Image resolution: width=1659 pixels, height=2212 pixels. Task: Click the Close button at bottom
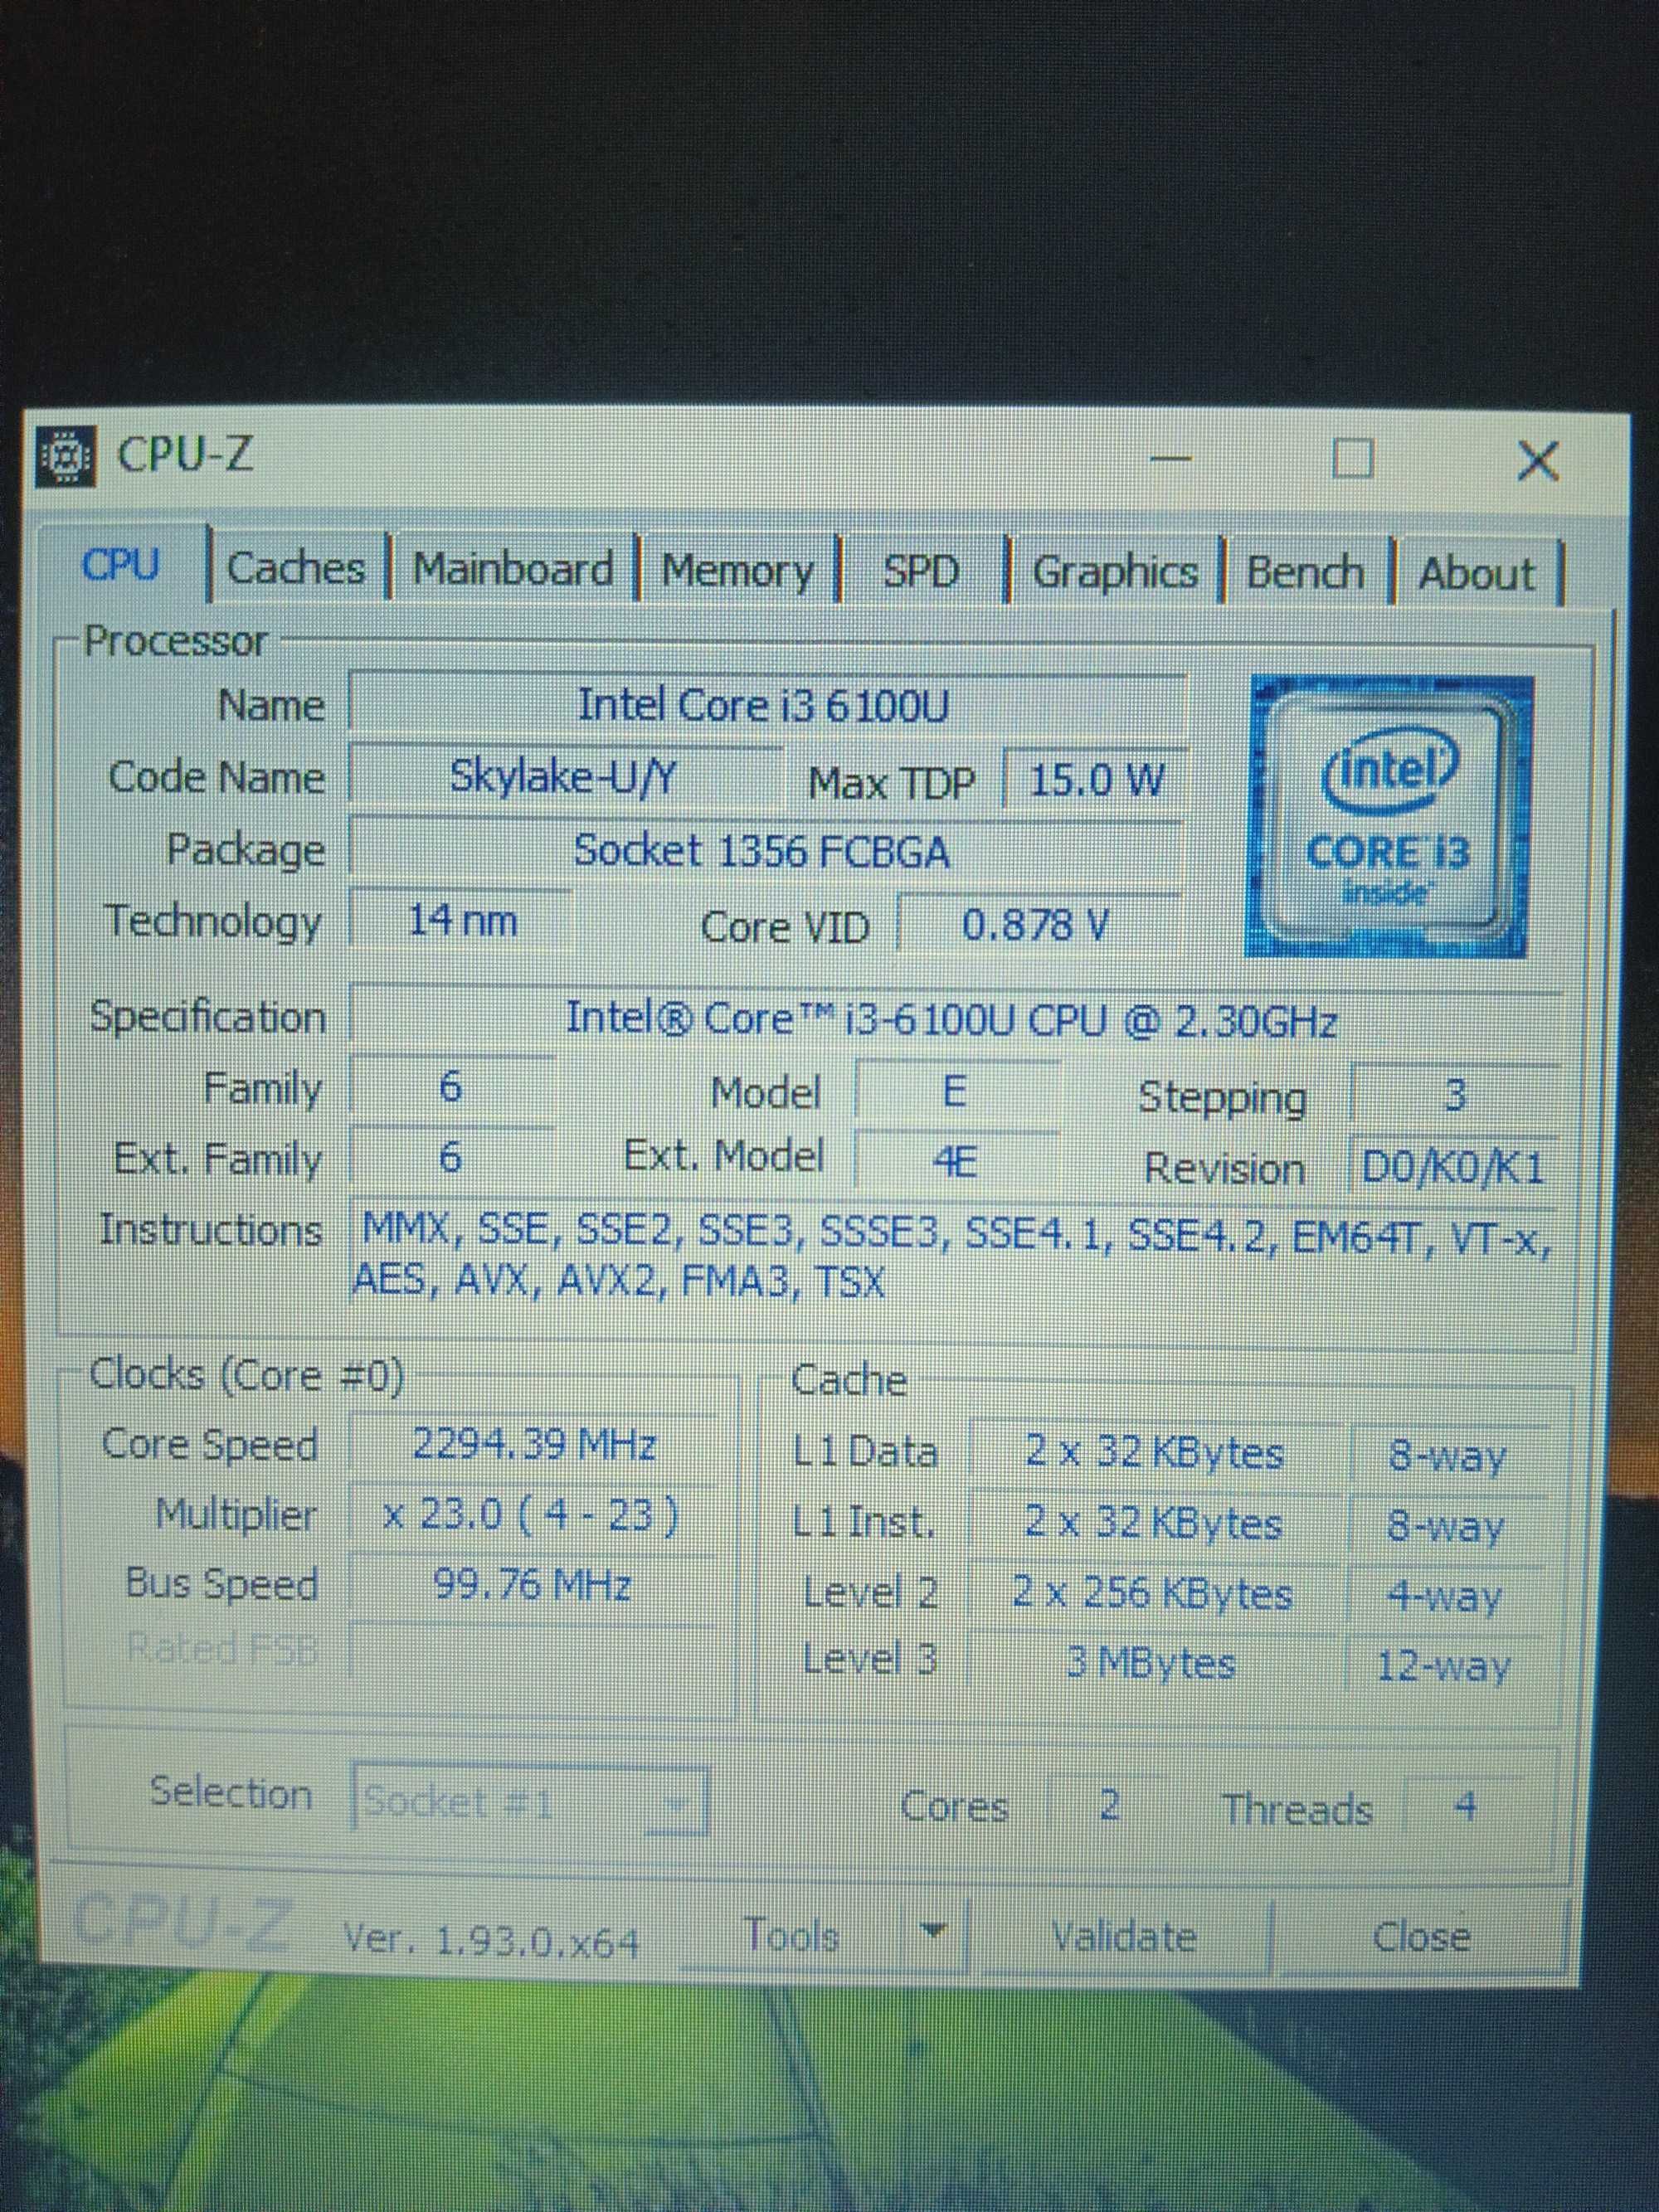(x=1420, y=1937)
